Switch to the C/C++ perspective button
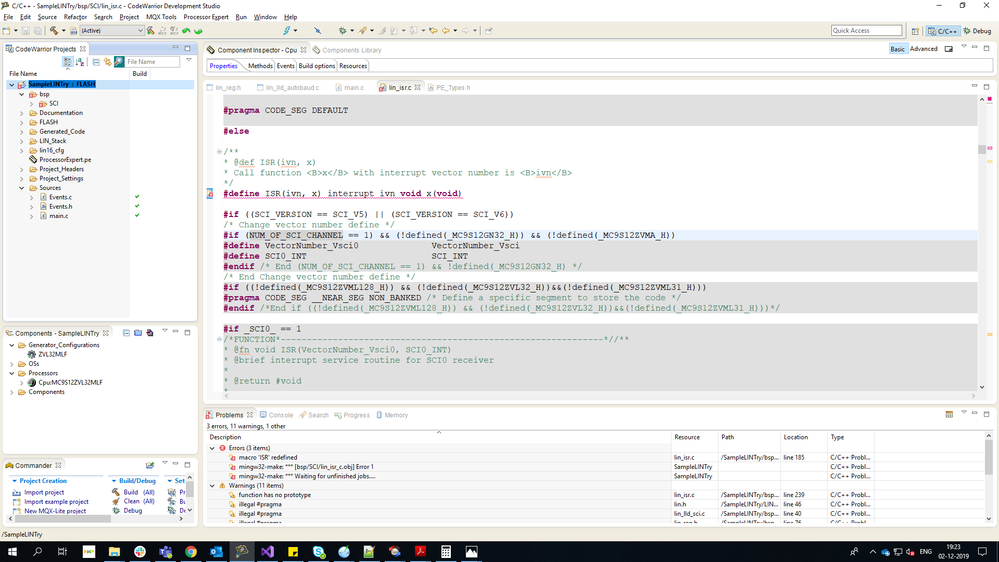 point(943,31)
